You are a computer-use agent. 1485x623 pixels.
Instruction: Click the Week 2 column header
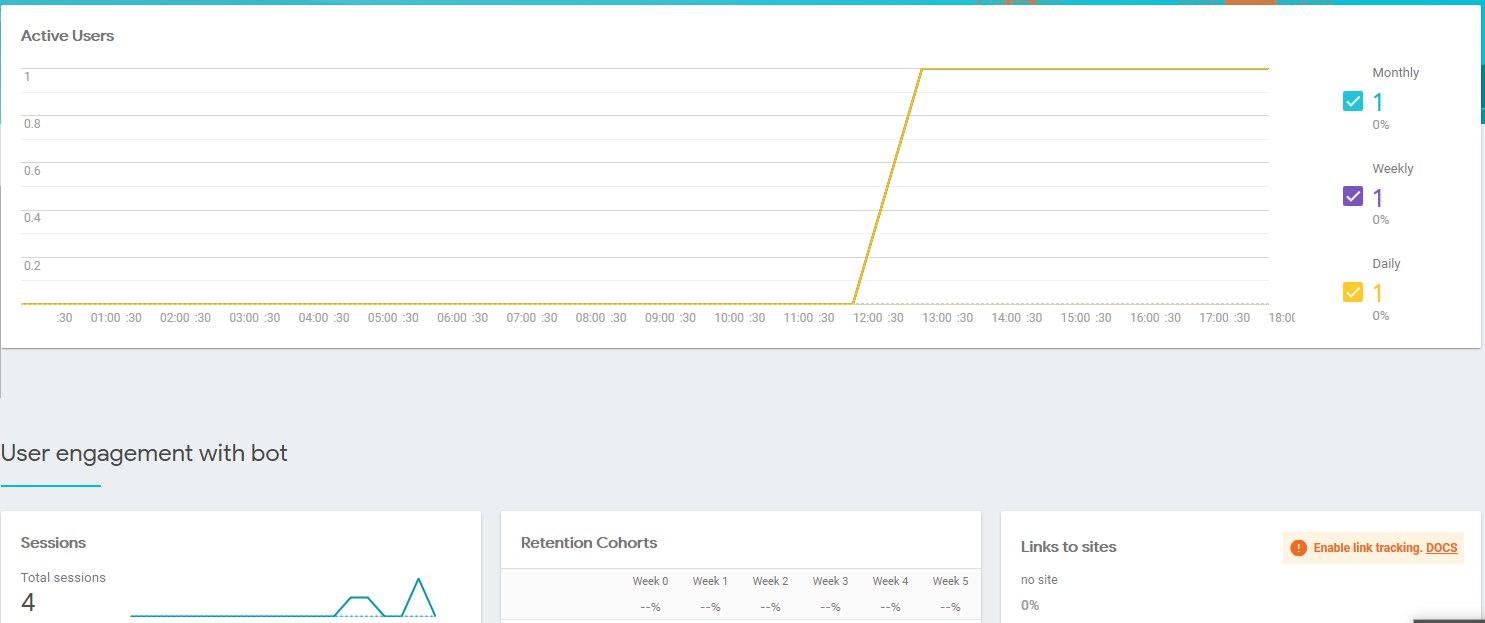[770, 581]
